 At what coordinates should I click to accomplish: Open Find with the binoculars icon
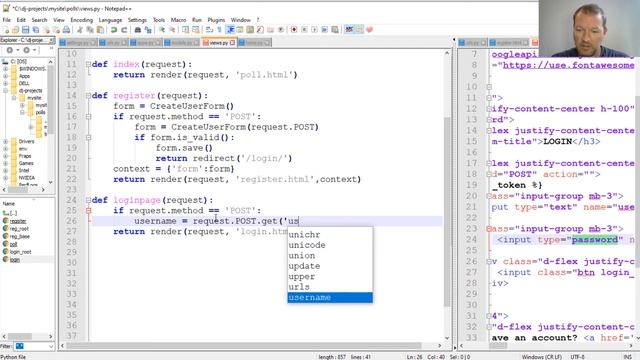(x=138, y=30)
